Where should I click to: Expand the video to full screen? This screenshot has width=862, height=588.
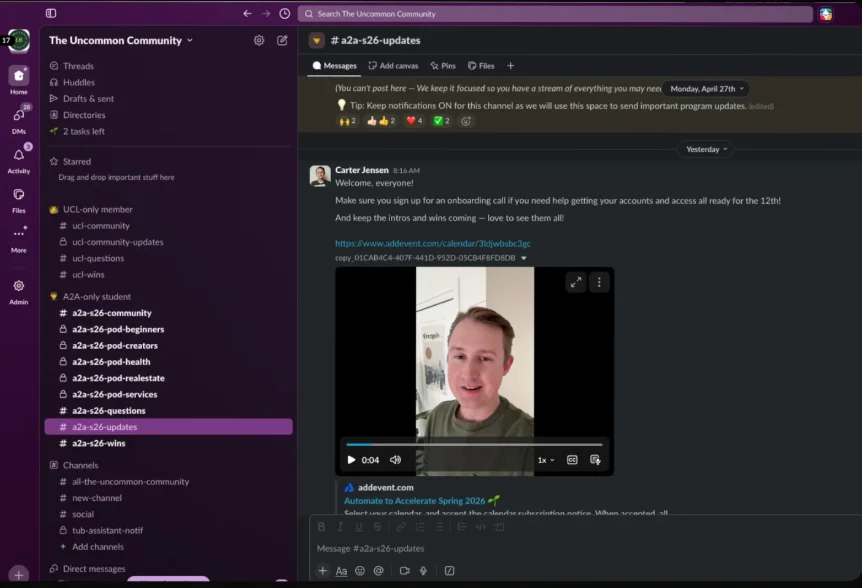[x=576, y=282]
